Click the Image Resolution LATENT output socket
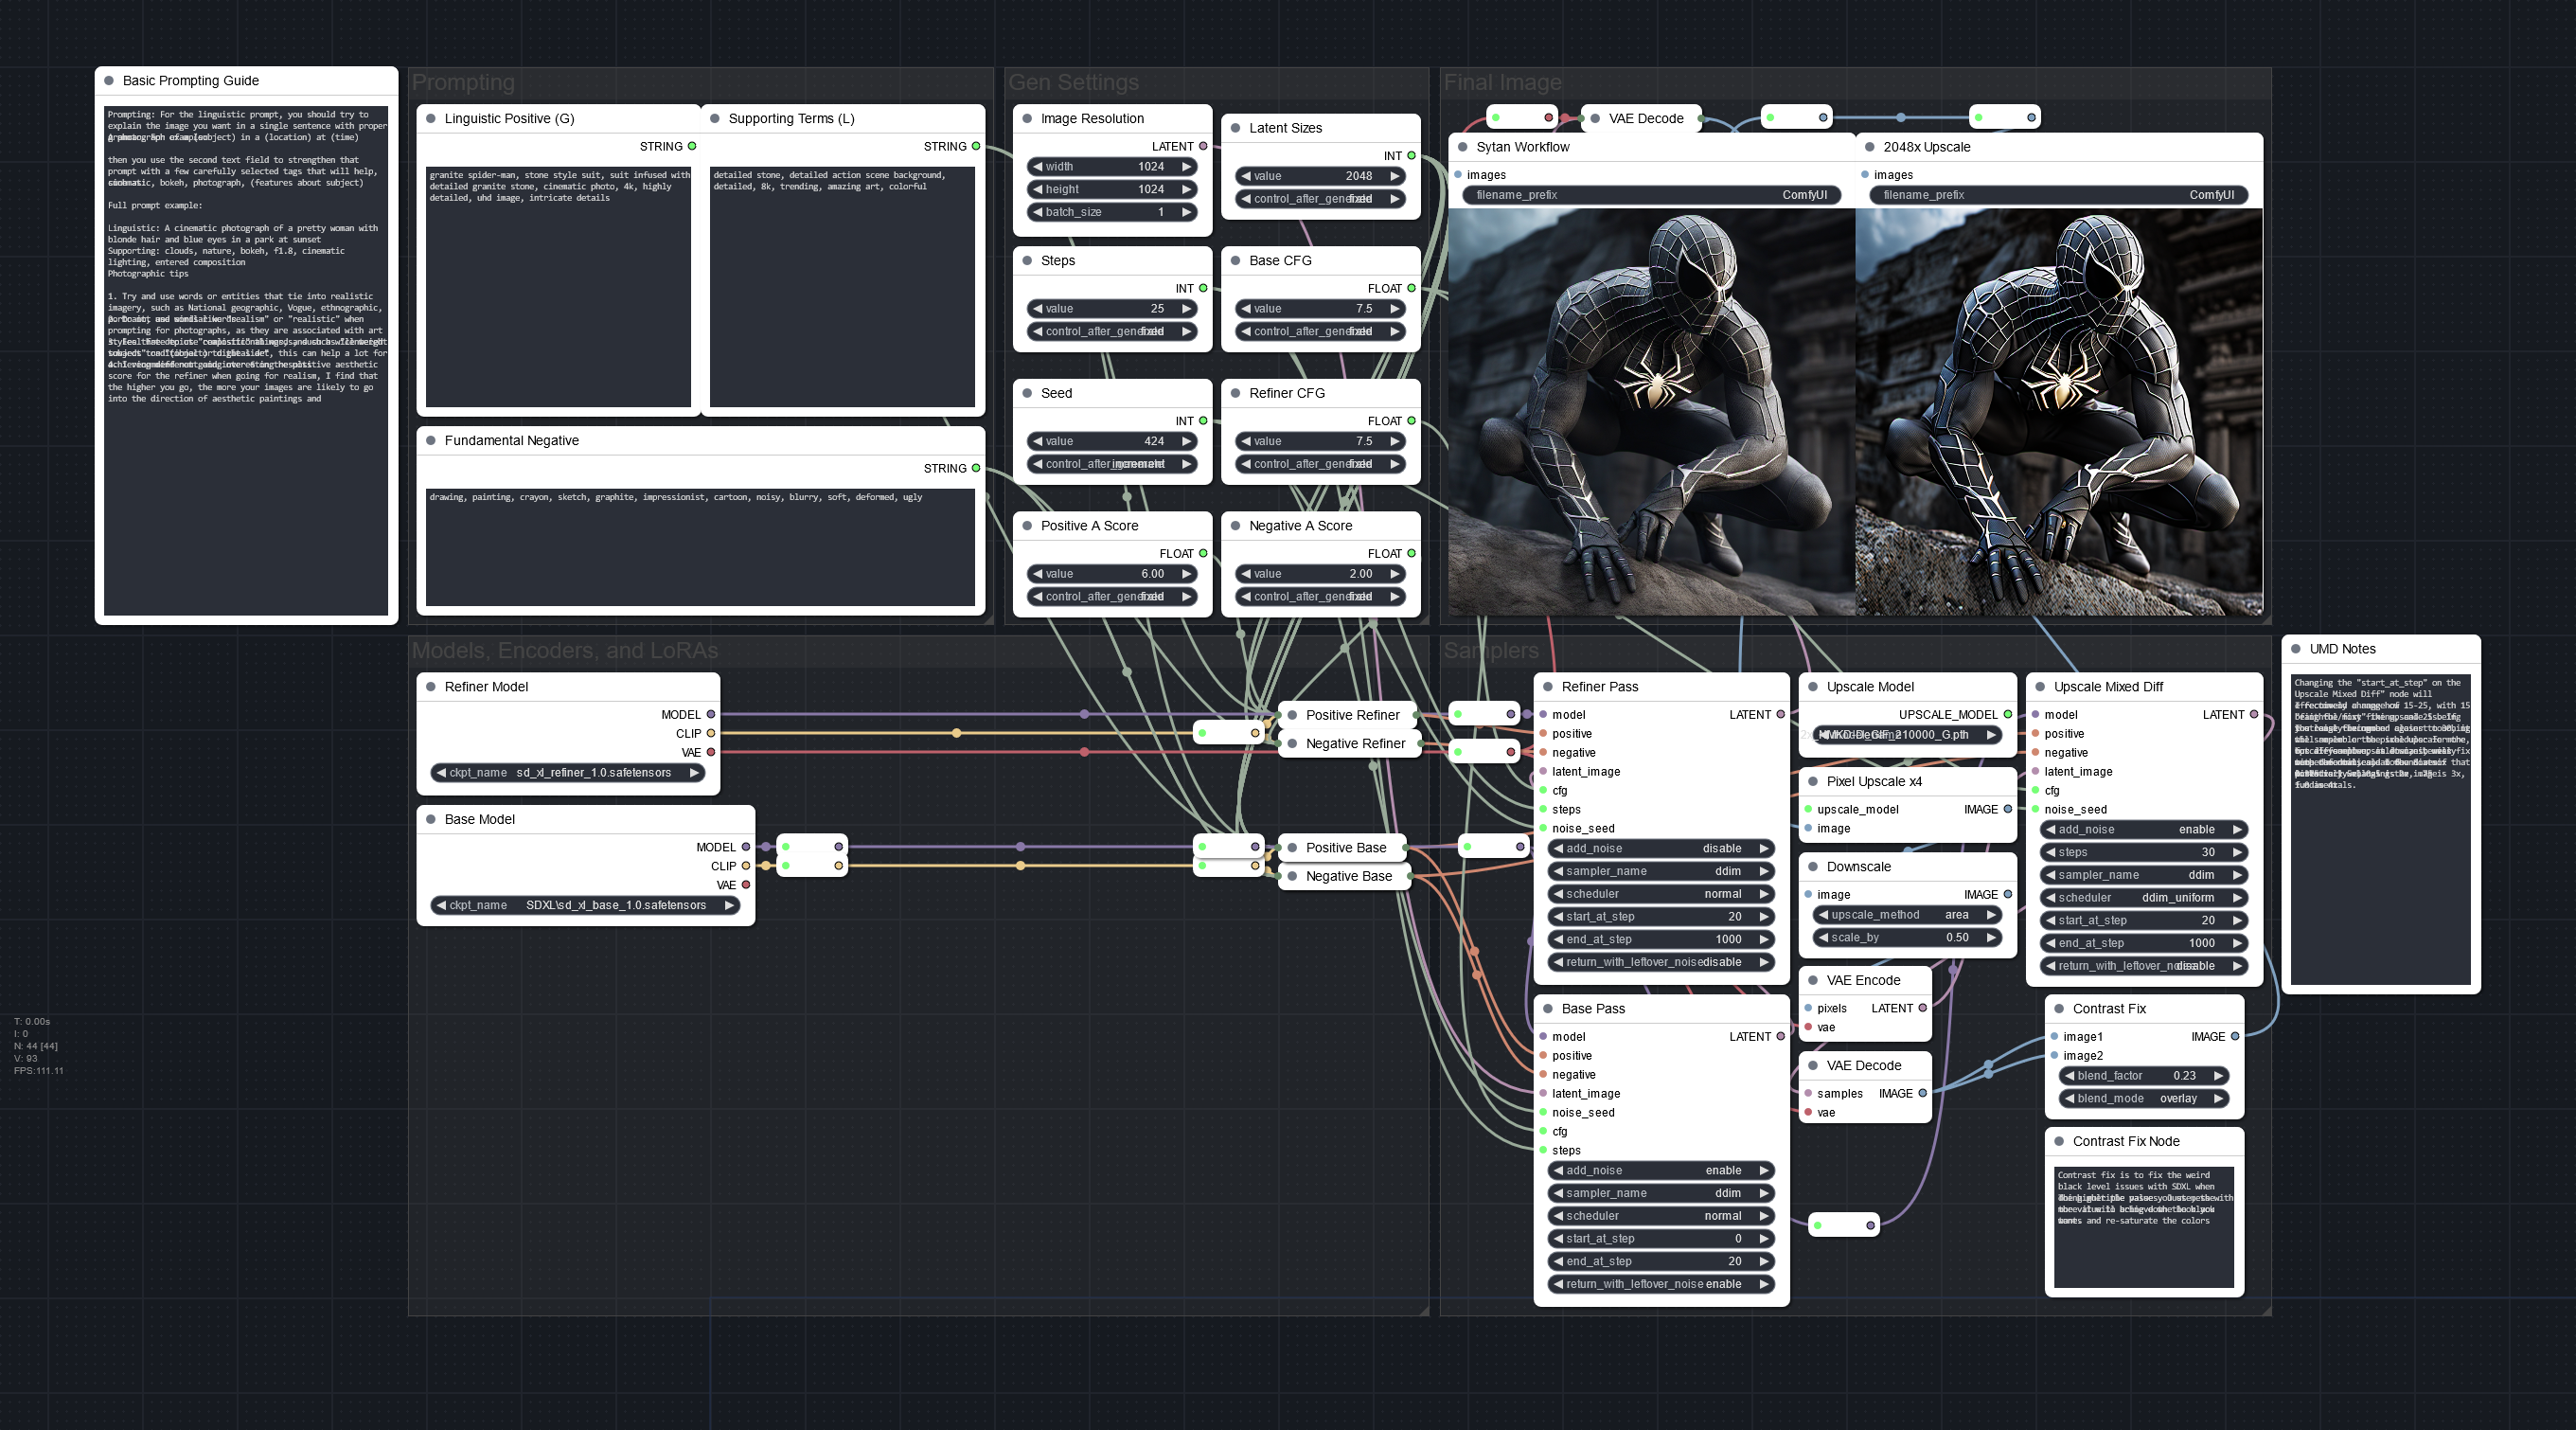 1203,146
